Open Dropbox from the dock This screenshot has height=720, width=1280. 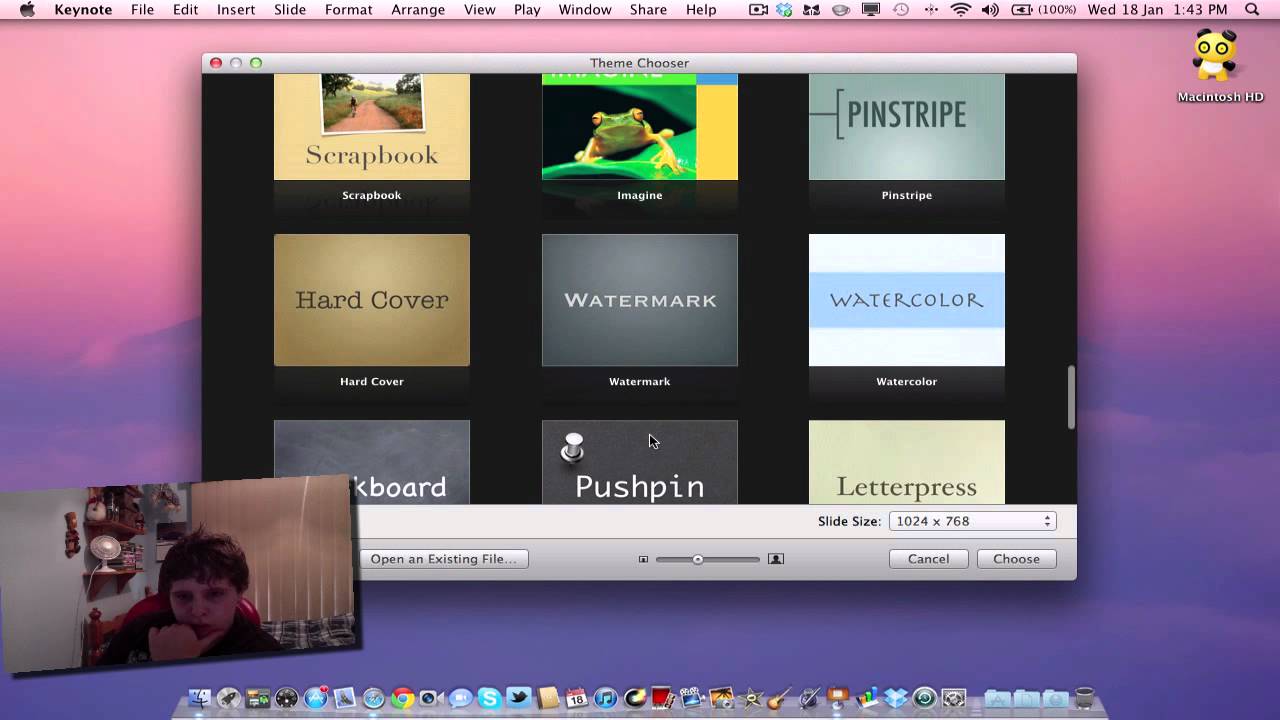coord(895,698)
